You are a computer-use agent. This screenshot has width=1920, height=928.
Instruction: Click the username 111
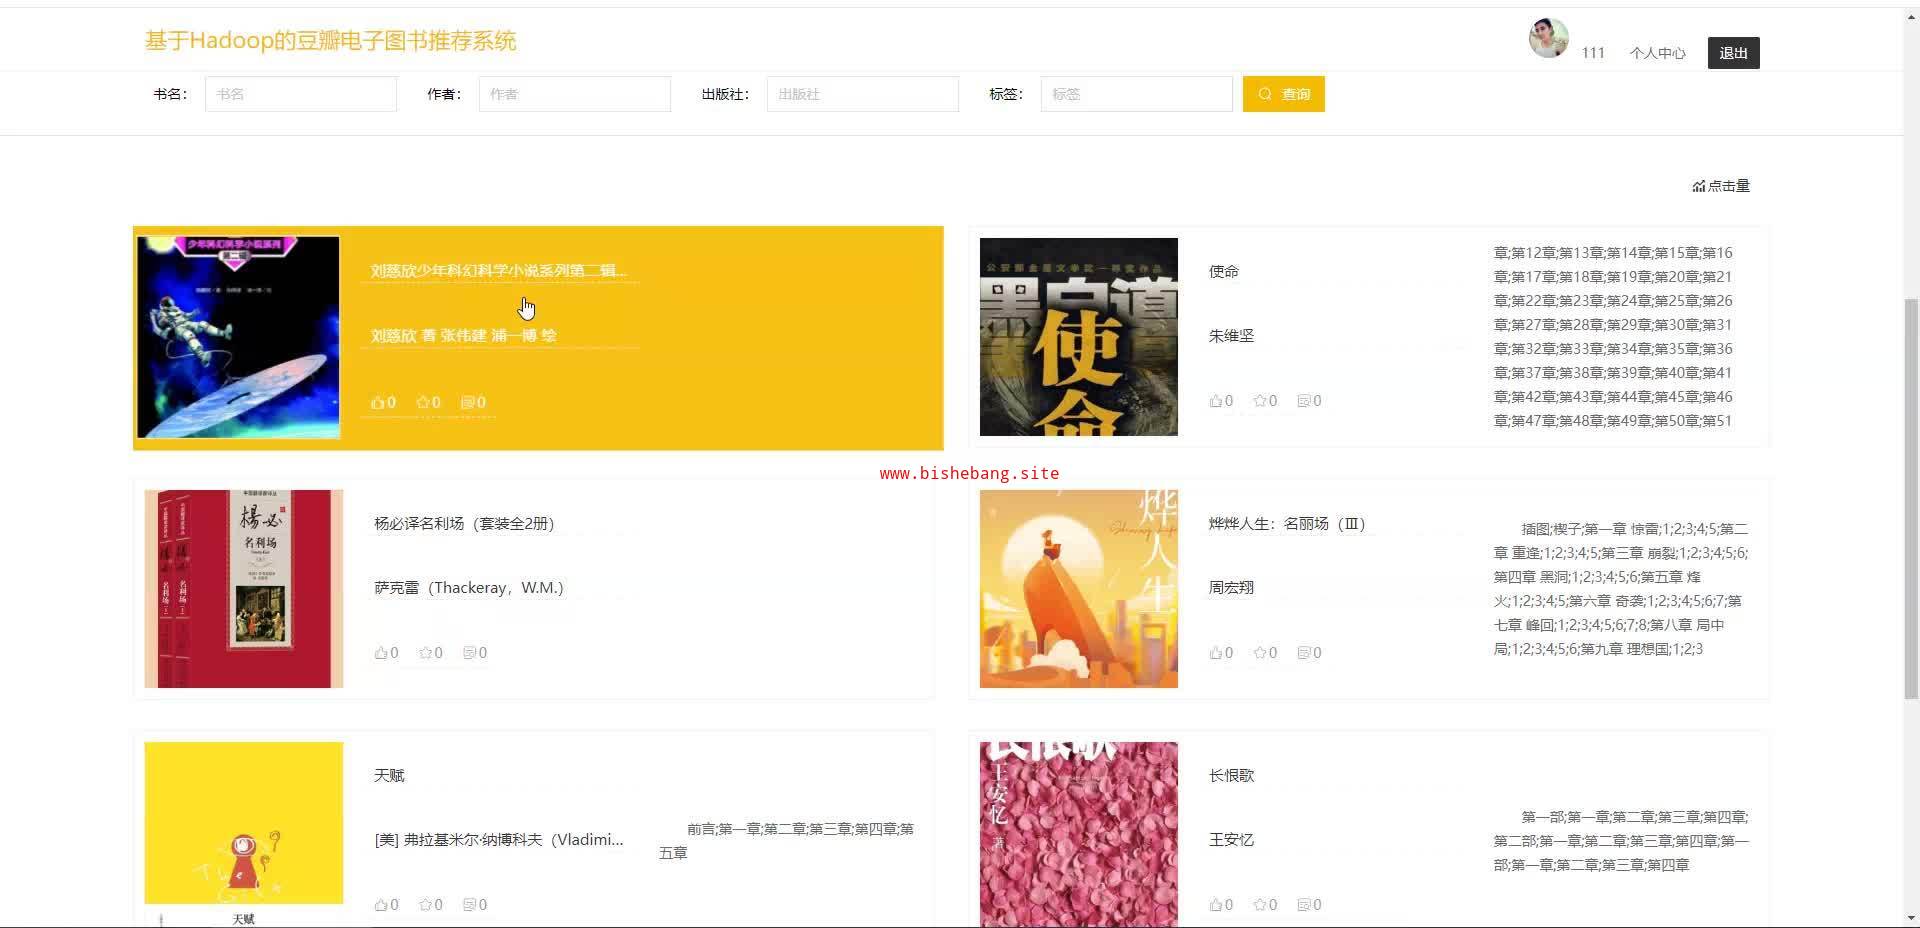[1593, 53]
